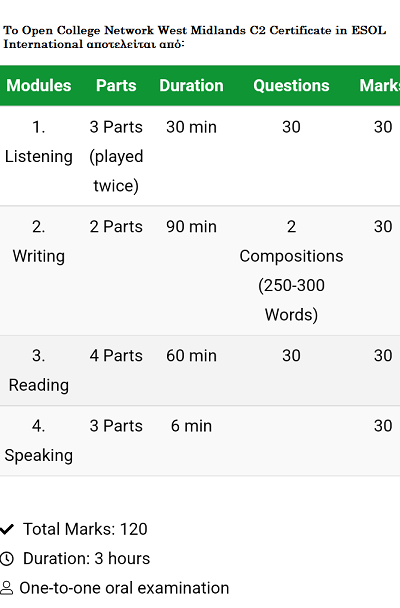Select the 90 min duration cell

[191, 227]
